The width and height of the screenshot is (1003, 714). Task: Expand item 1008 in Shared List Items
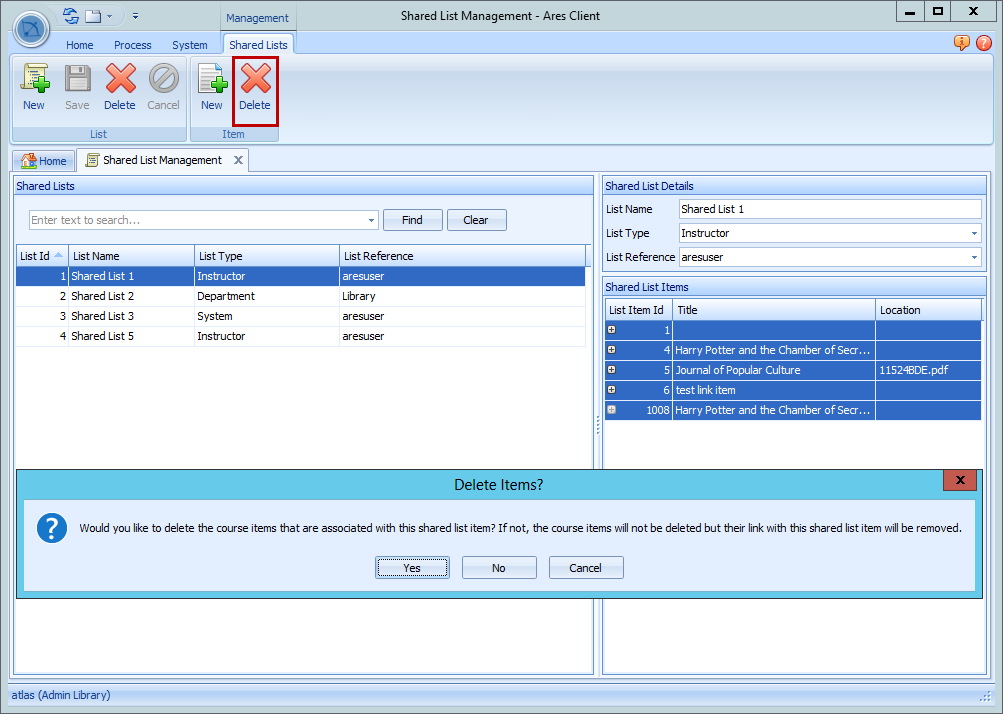(x=610, y=409)
